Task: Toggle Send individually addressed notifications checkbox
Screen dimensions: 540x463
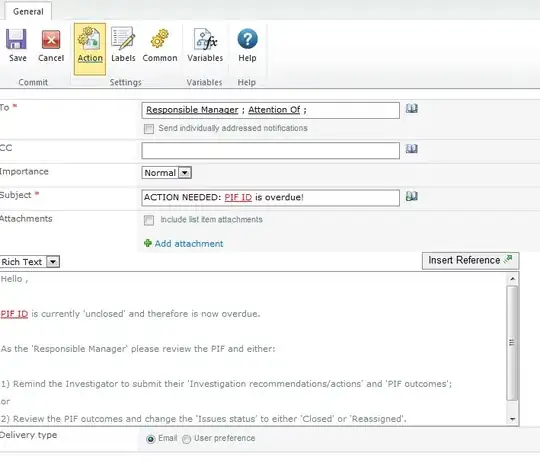Action: click(x=149, y=129)
